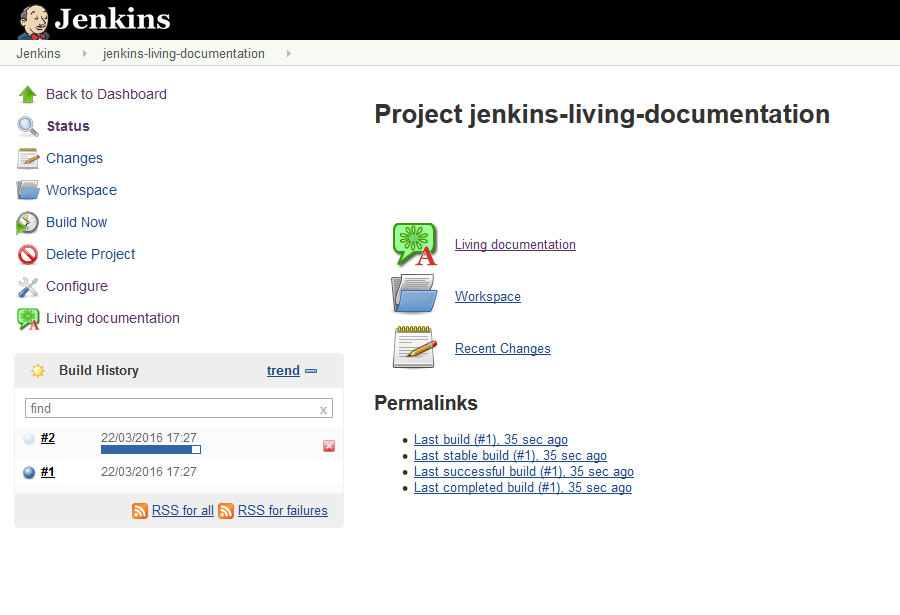The height and width of the screenshot is (615, 900).
Task: Open the Status page link
Action: (68, 126)
